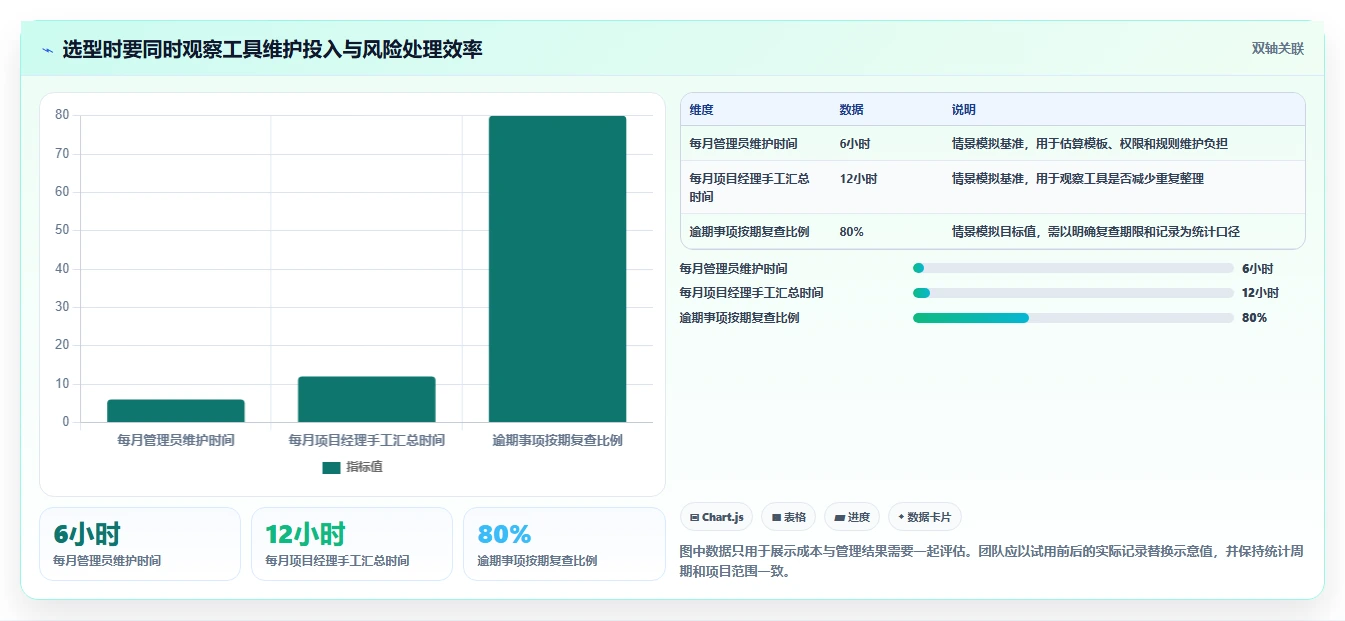Select the Chart.js chip
Screen dimensions: 1345x621
pos(717,517)
